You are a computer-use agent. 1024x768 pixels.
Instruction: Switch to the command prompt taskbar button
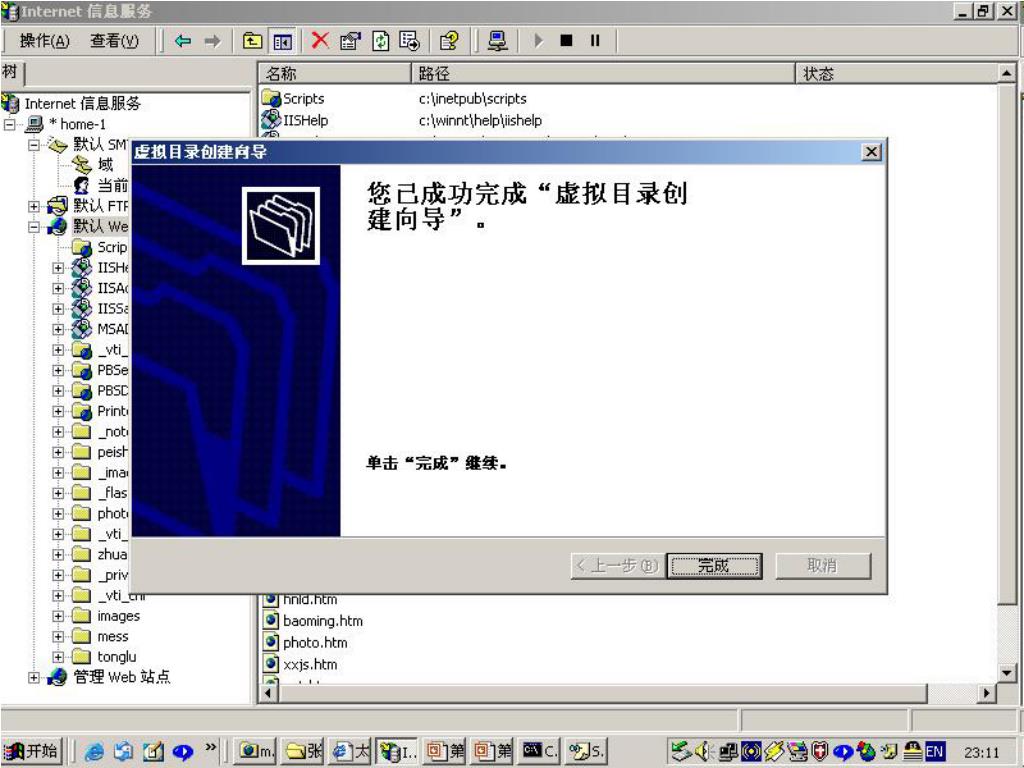pos(540,752)
